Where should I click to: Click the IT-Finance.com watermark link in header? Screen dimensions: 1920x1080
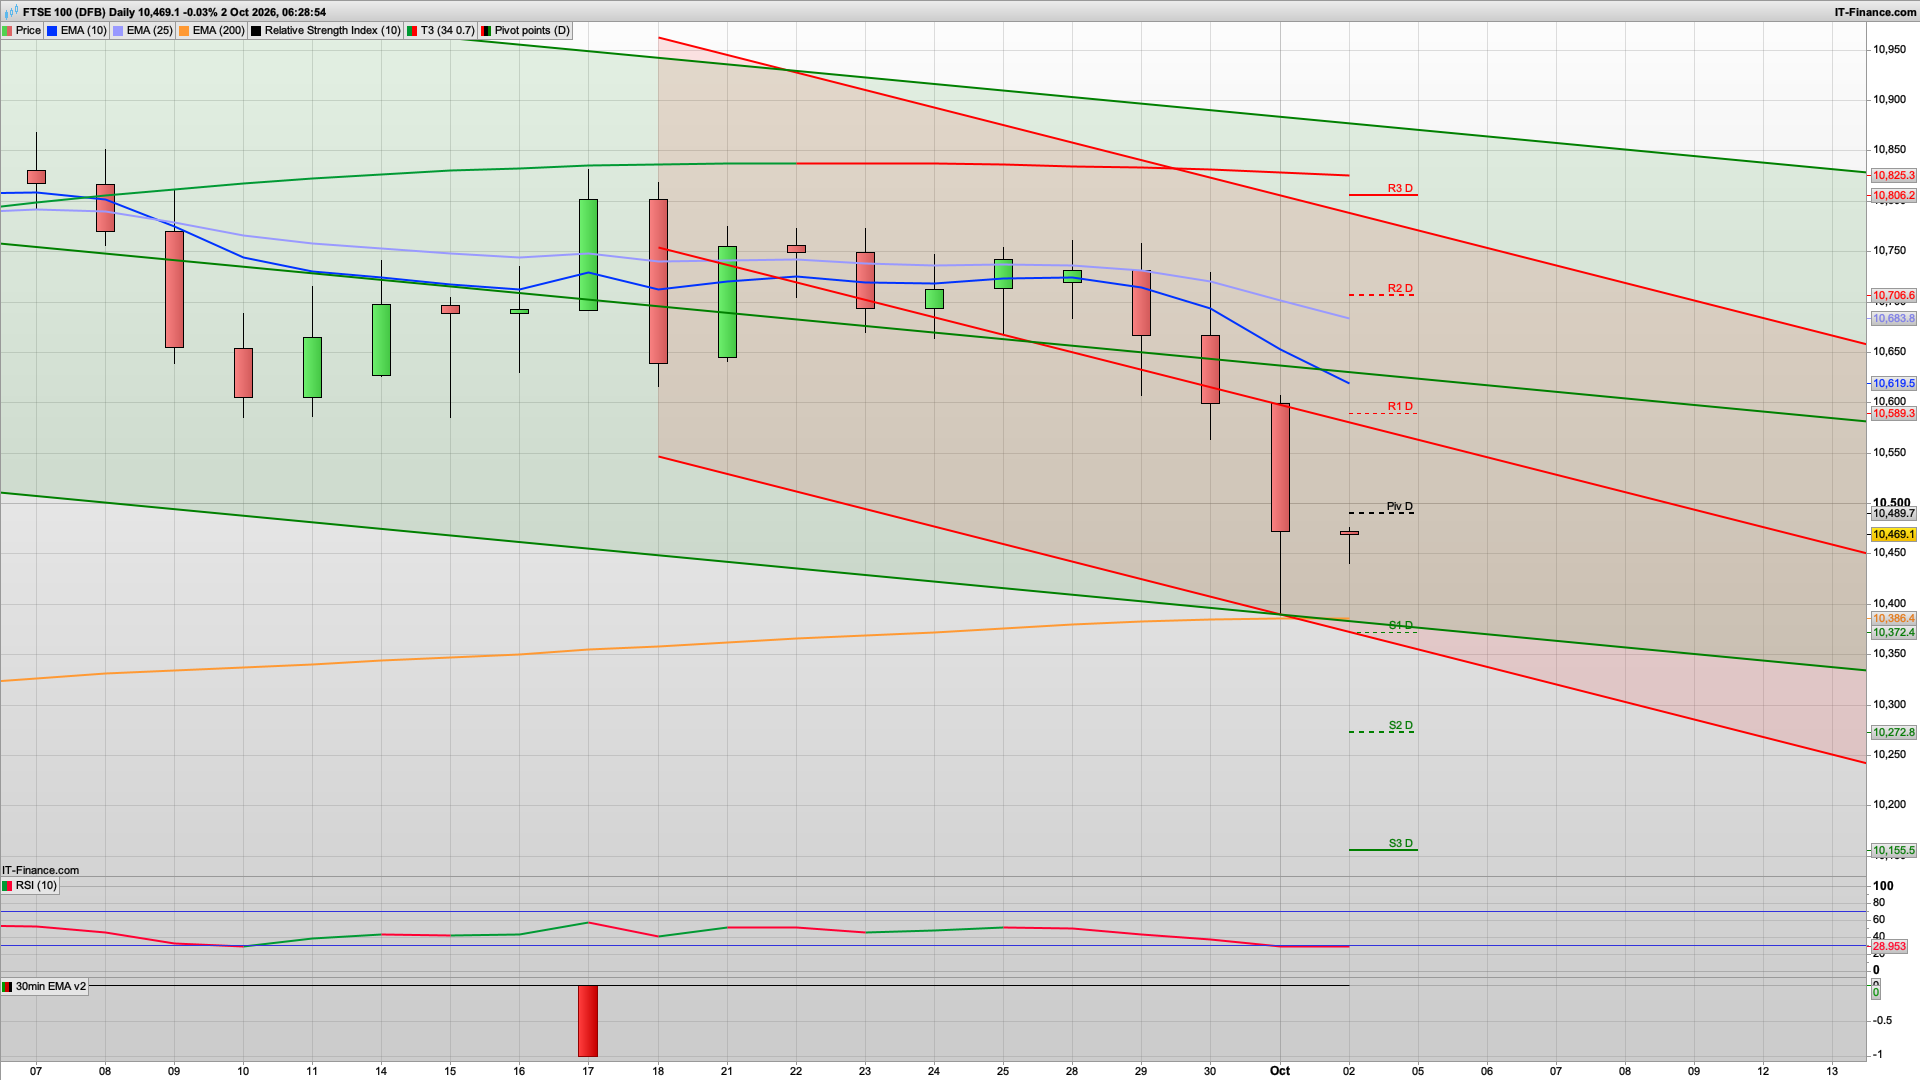tap(1875, 12)
